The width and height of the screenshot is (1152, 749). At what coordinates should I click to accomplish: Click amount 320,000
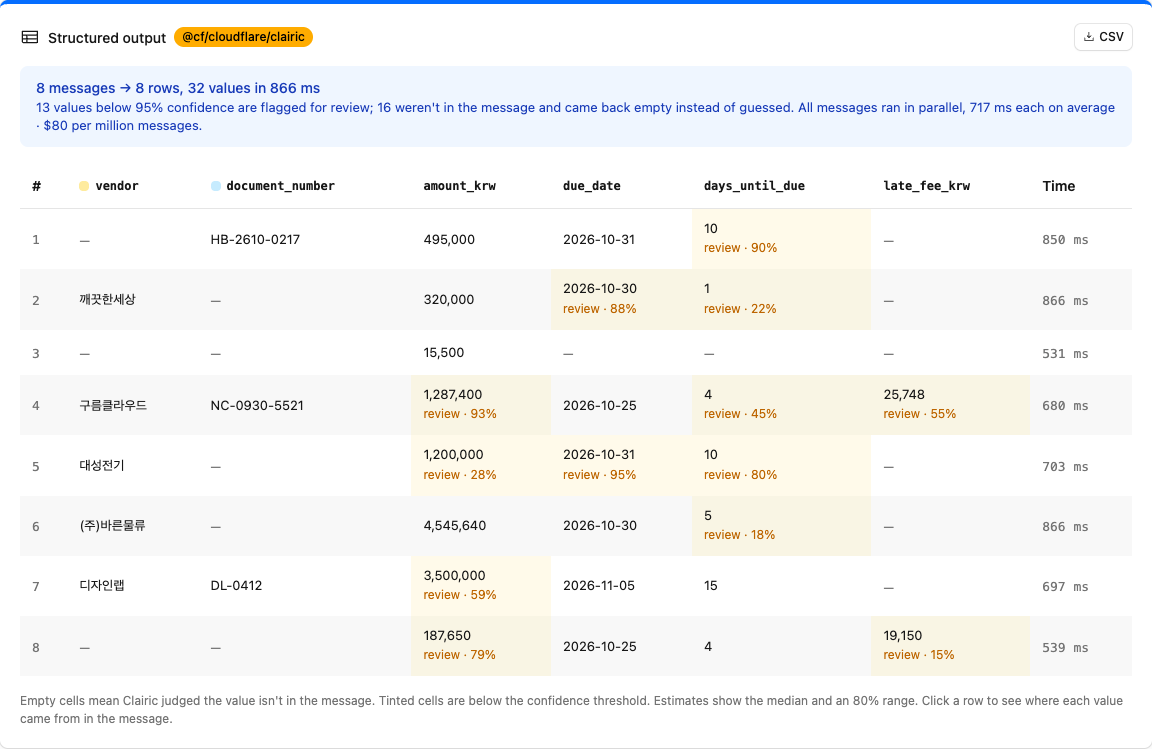click(449, 300)
